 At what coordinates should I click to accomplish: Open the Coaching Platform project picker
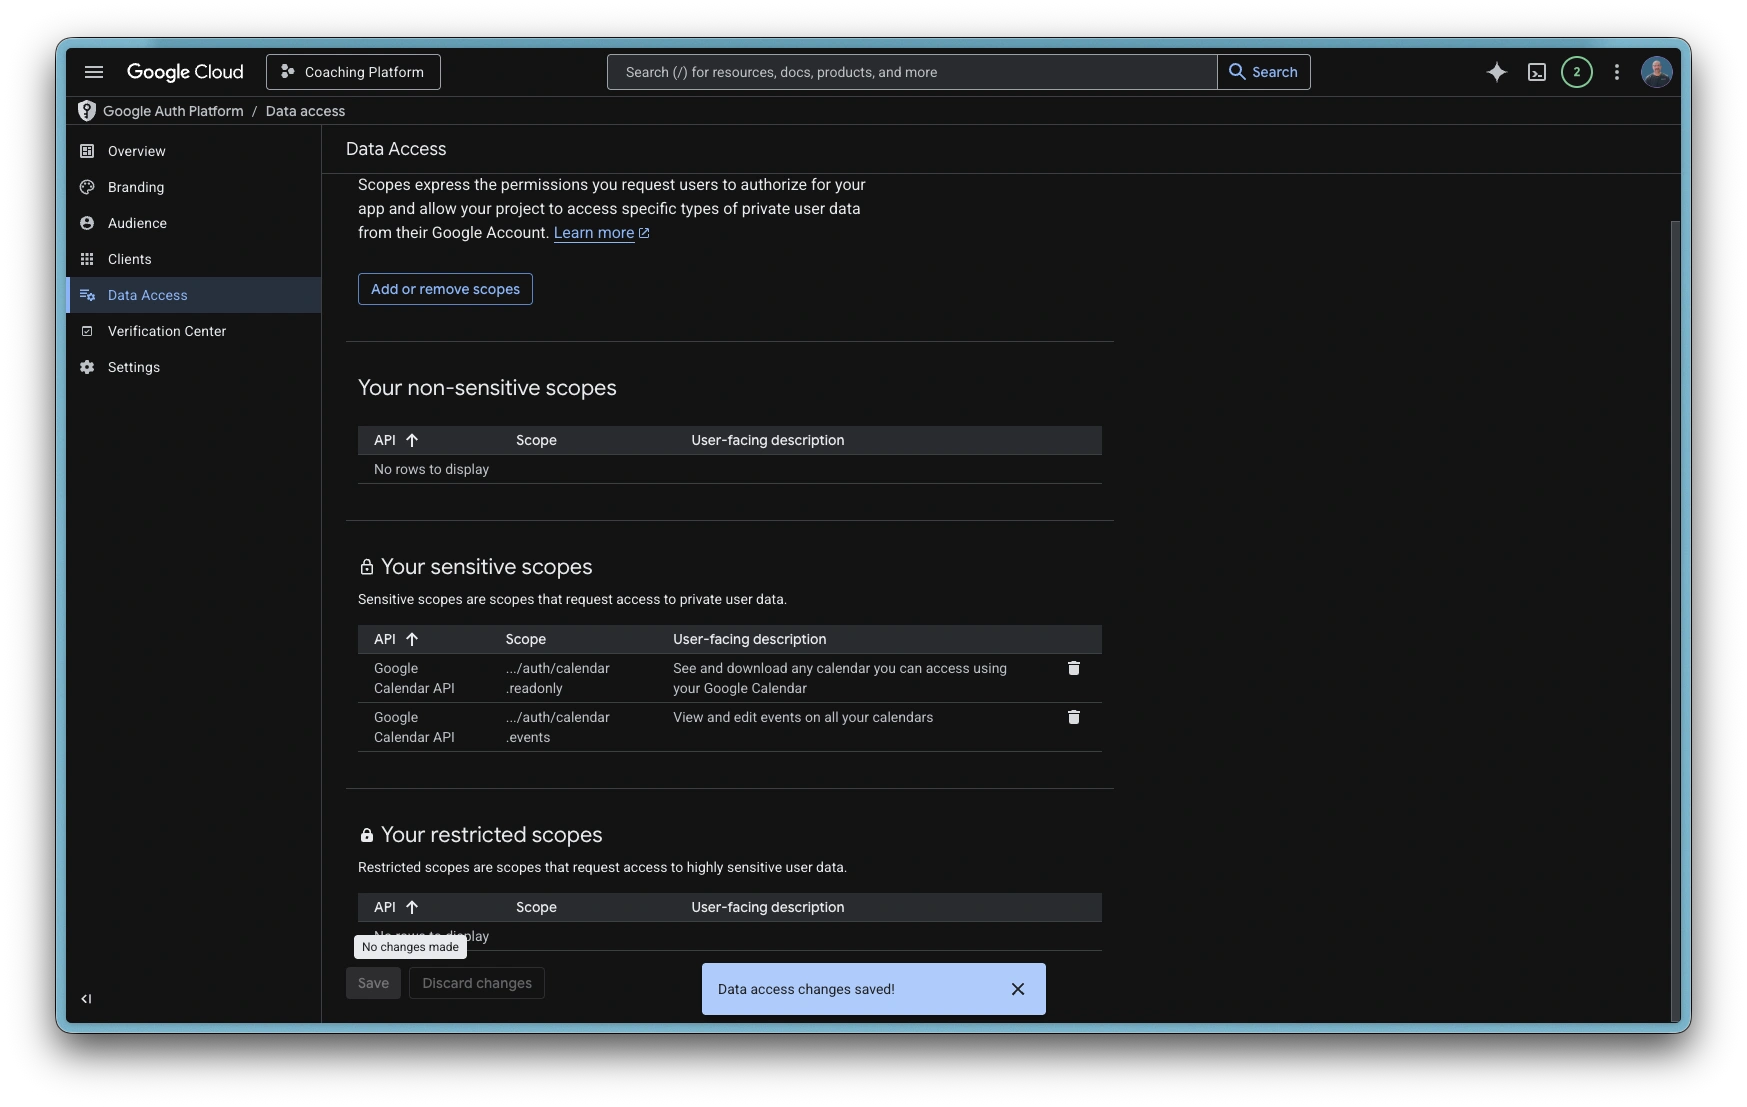pos(353,72)
